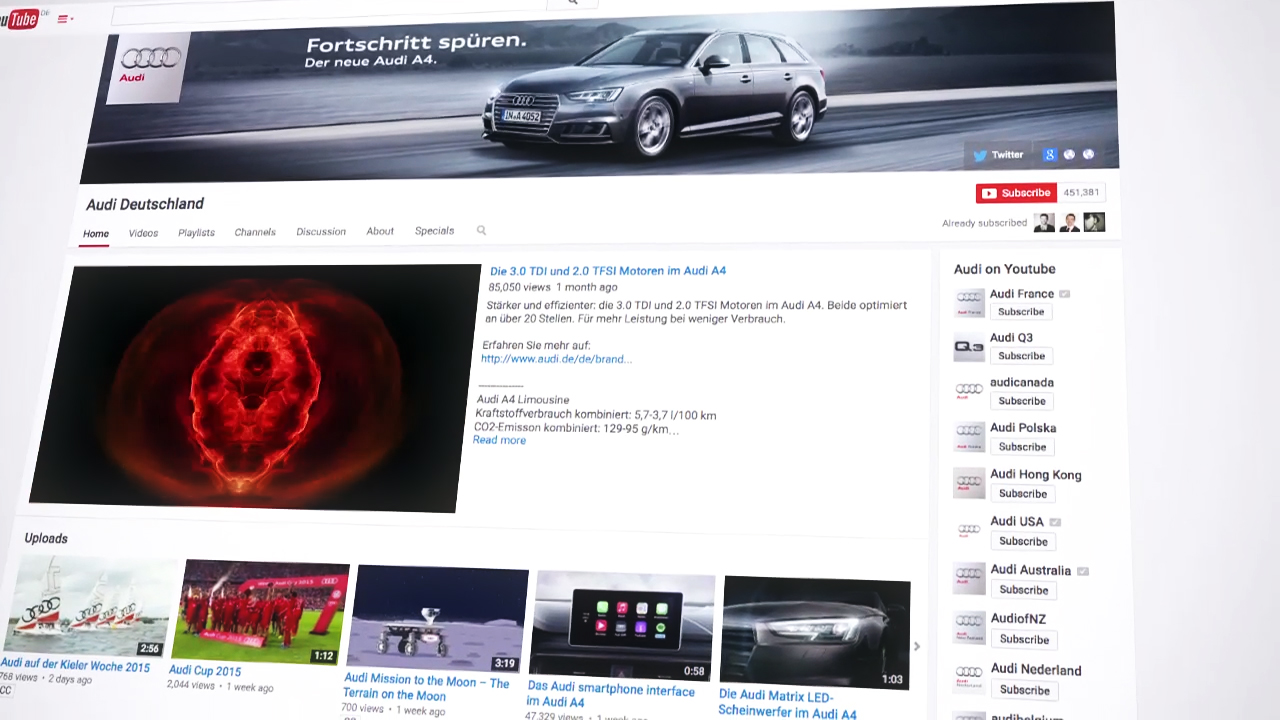Subscribe to audicanada
1280x720 pixels.
click(x=1022, y=401)
